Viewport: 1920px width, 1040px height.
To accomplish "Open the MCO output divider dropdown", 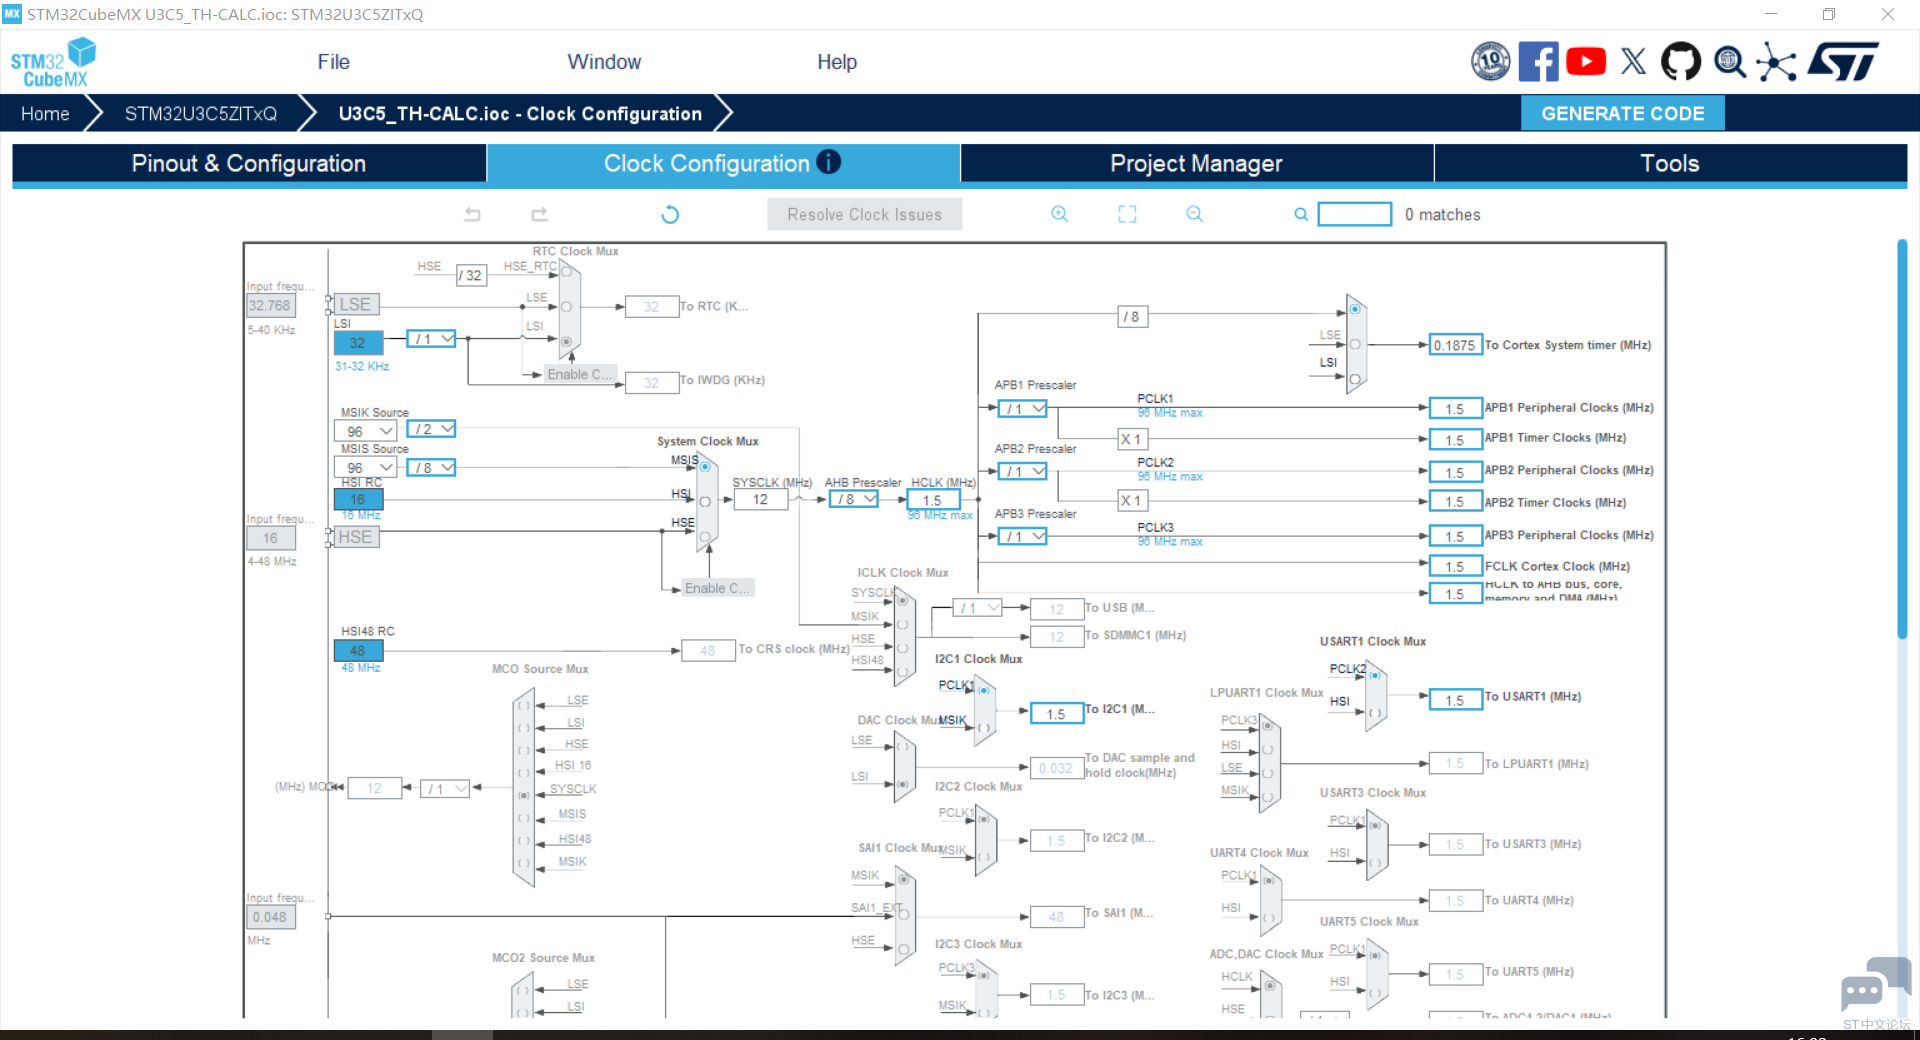I will coord(445,789).
